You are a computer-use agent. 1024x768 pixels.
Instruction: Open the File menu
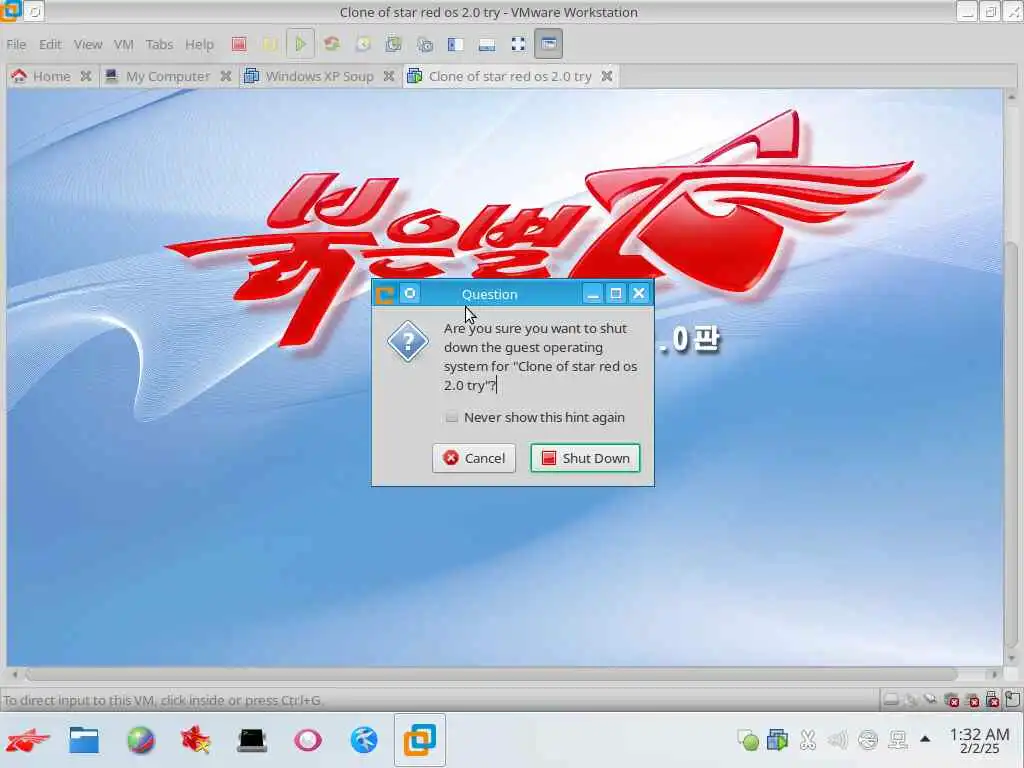(x=16, y=44)
